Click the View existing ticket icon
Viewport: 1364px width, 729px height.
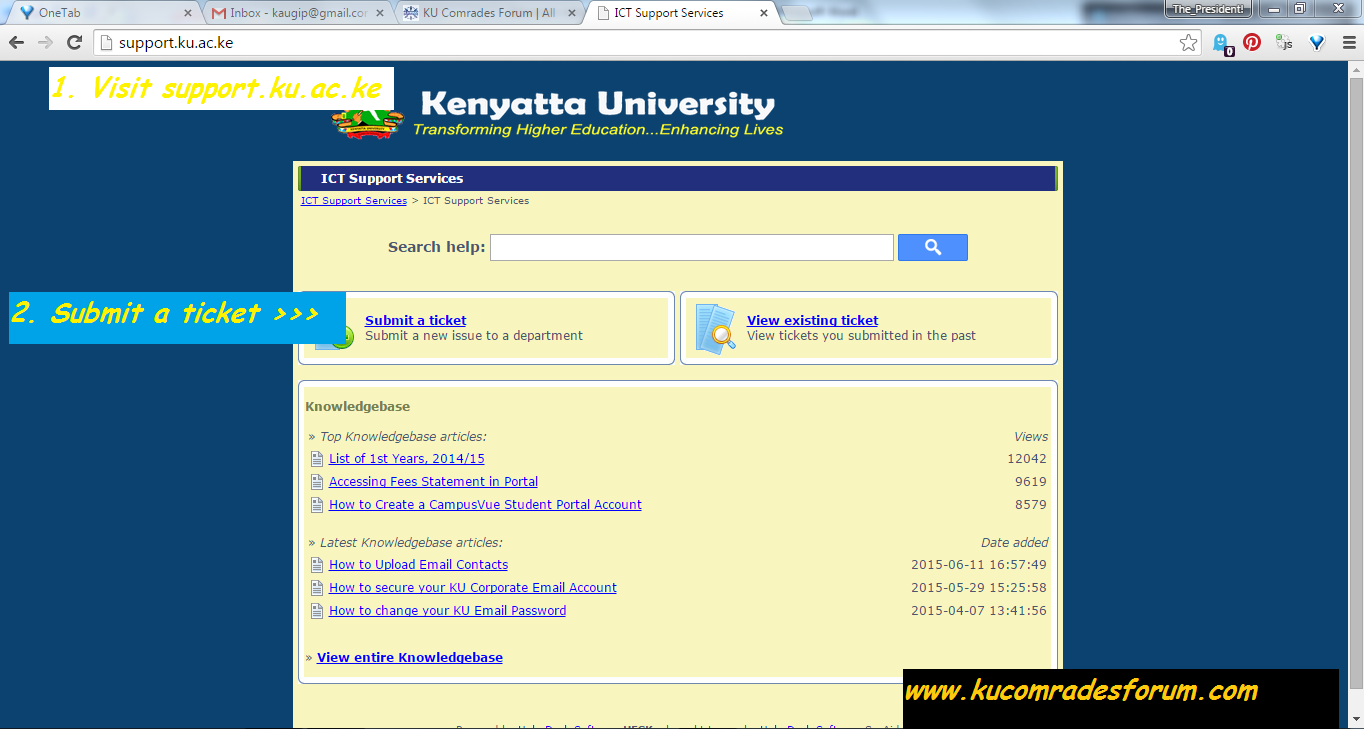[x=715, y=328]
